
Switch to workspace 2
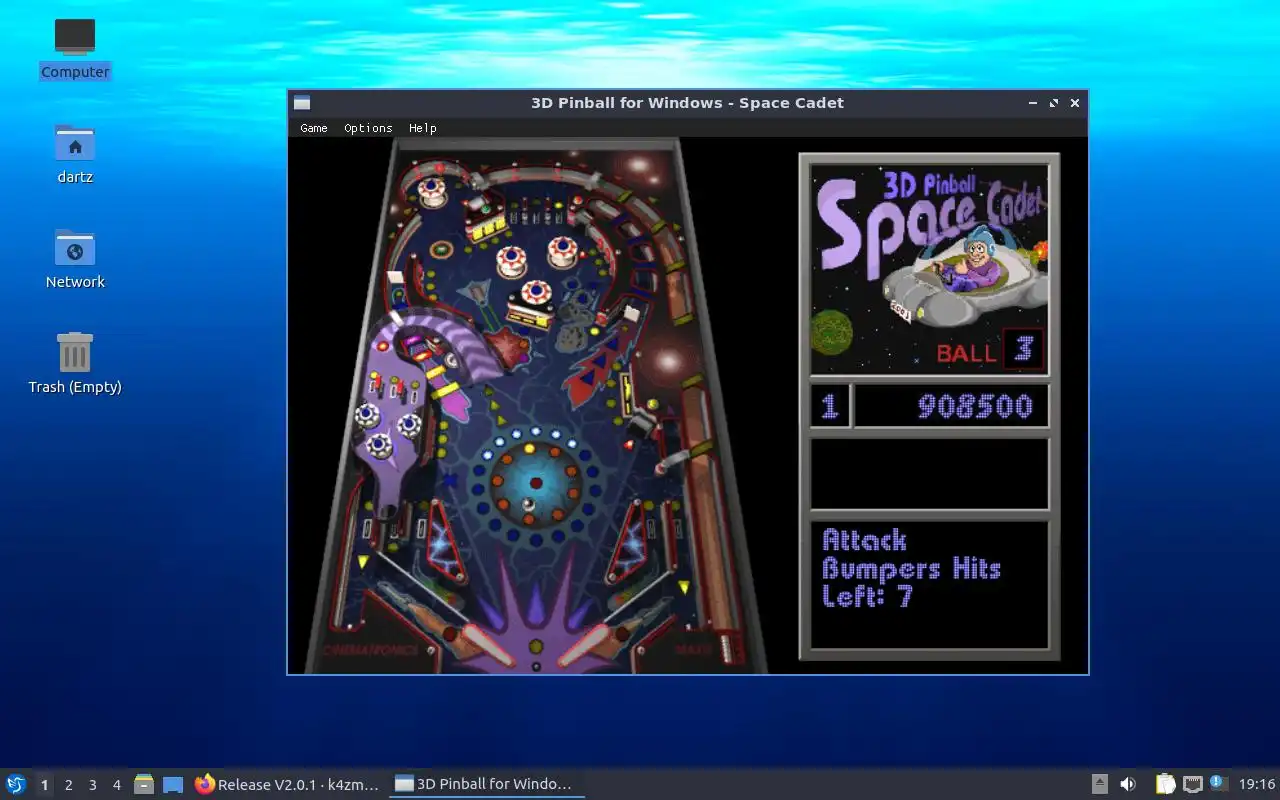pos(68,785)
